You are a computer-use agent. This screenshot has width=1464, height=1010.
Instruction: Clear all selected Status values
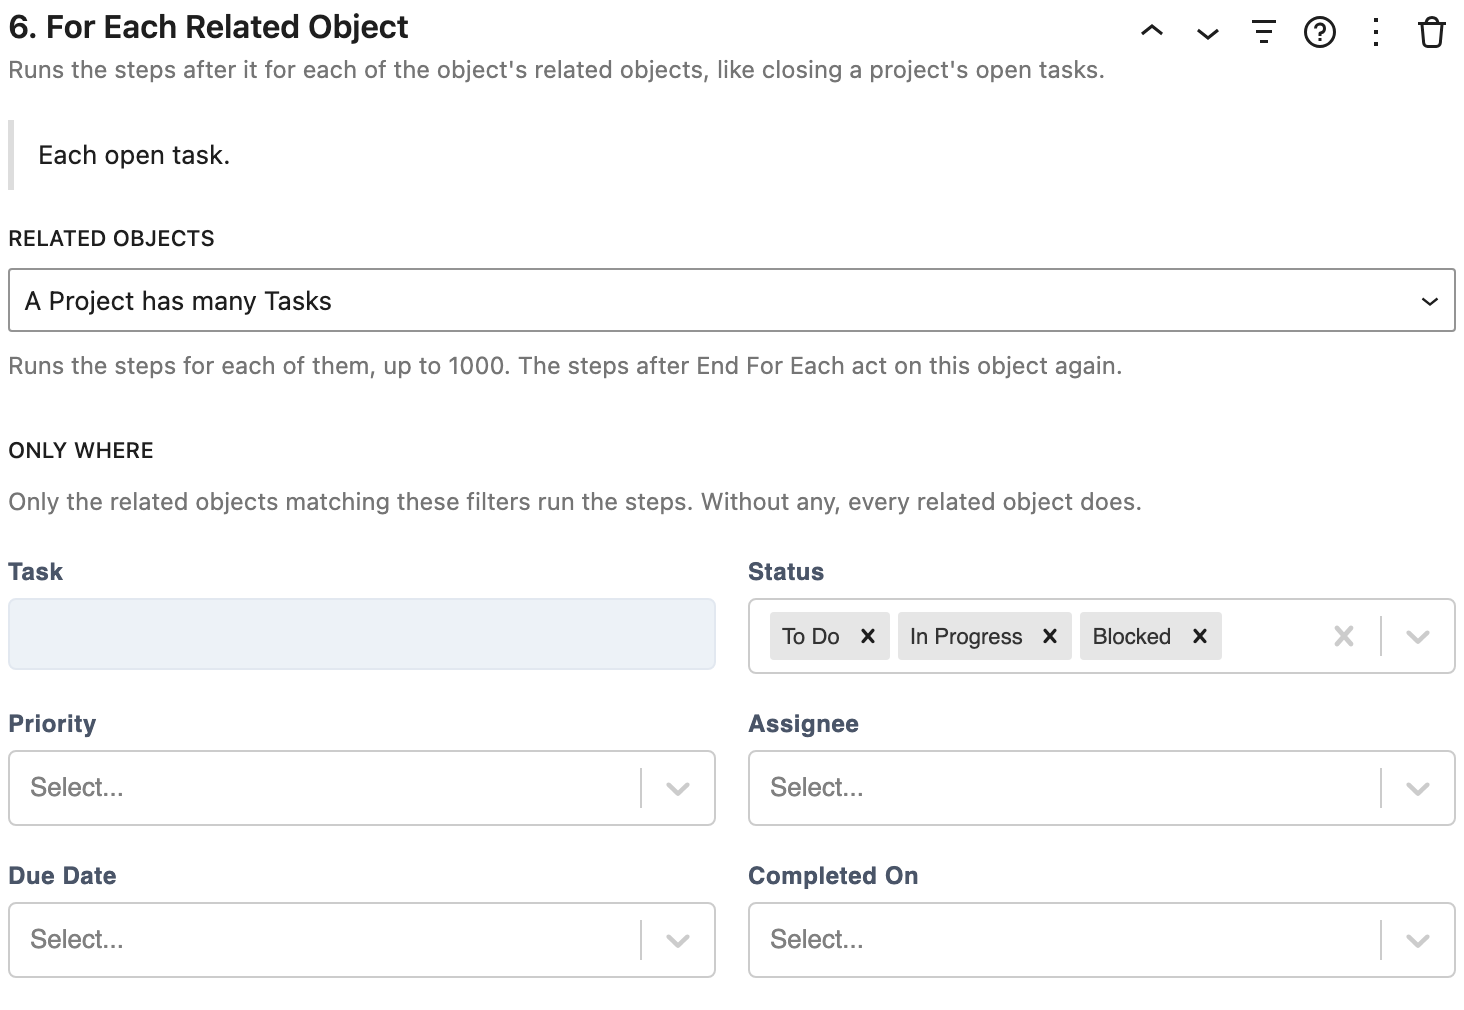1344,636
